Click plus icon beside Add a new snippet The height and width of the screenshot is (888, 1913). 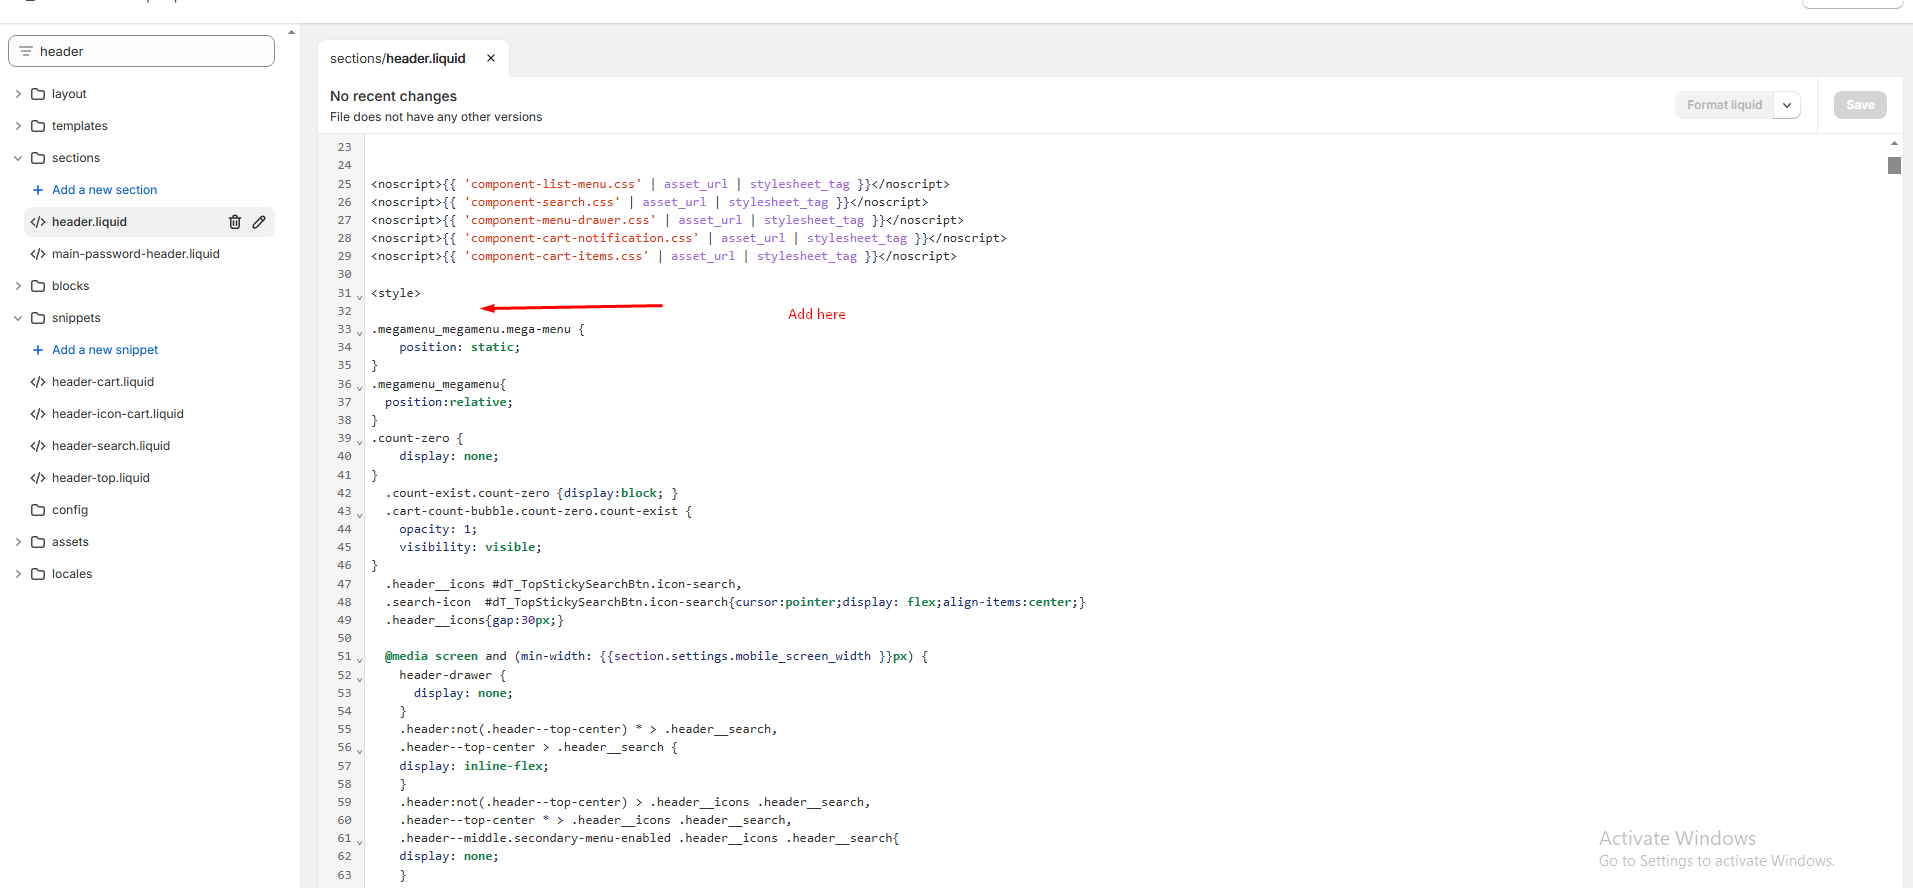38,350
